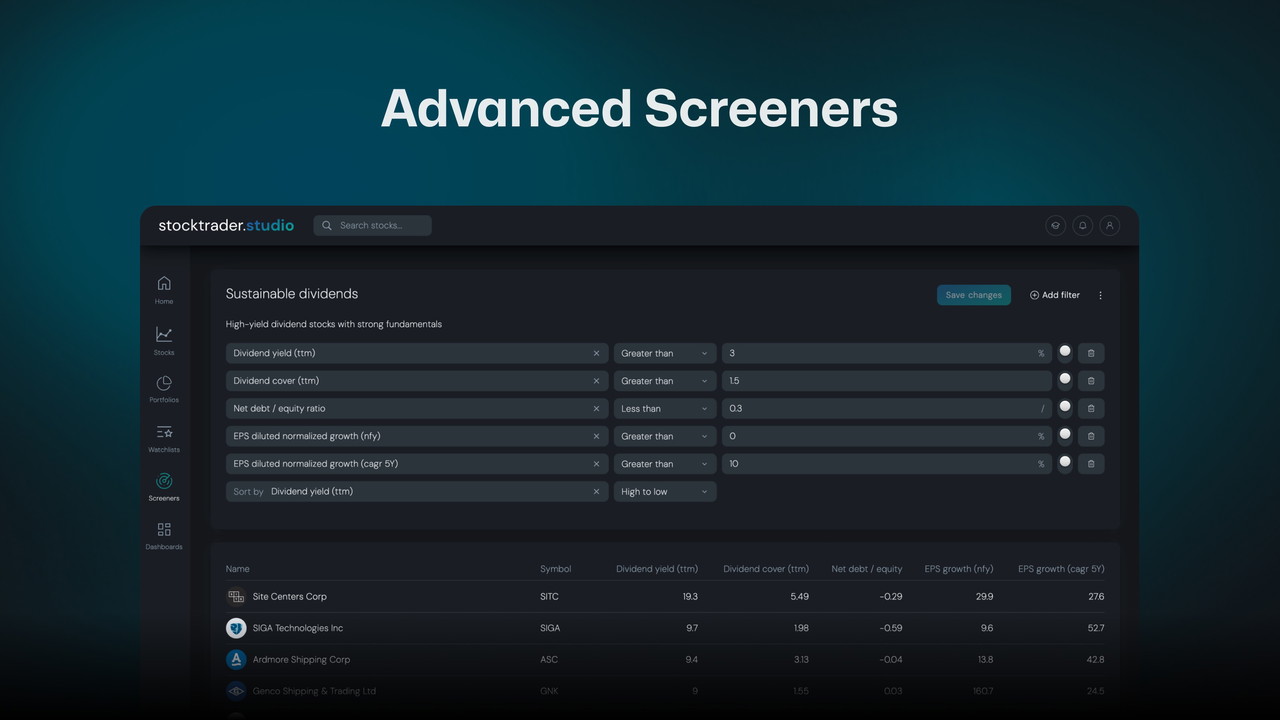Disable the EPS growth cagr 5Y filter toggle

pos(1065,463)
